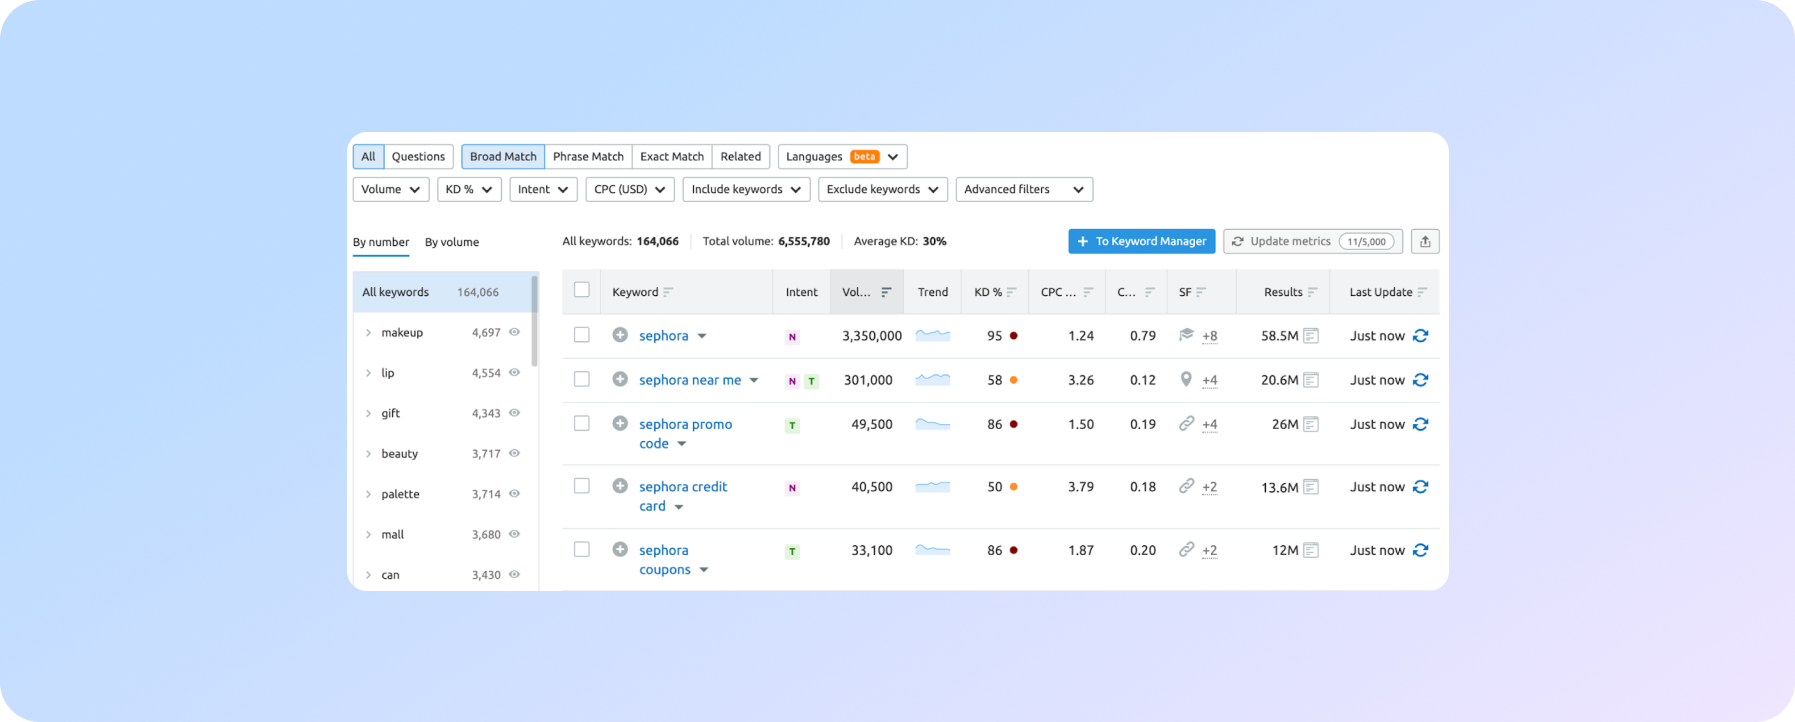Image resolution: width=1795 pixels, height=722 pixels.
Task: Add sephora near me keyword via plus icon
Action: (x=620, y=379)
